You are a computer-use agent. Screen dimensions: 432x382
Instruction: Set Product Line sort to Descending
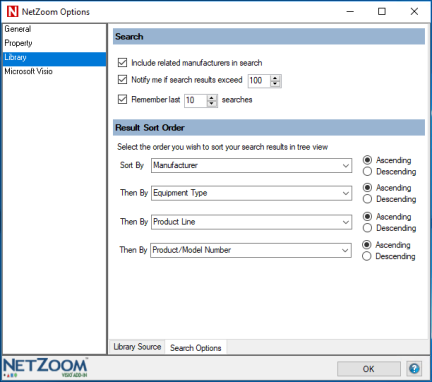point(367,228)
